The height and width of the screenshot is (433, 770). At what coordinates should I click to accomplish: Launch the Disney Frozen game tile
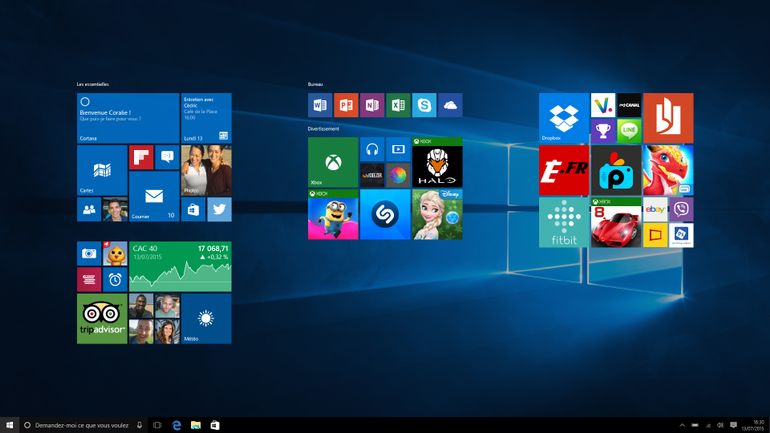pos(437,215)
